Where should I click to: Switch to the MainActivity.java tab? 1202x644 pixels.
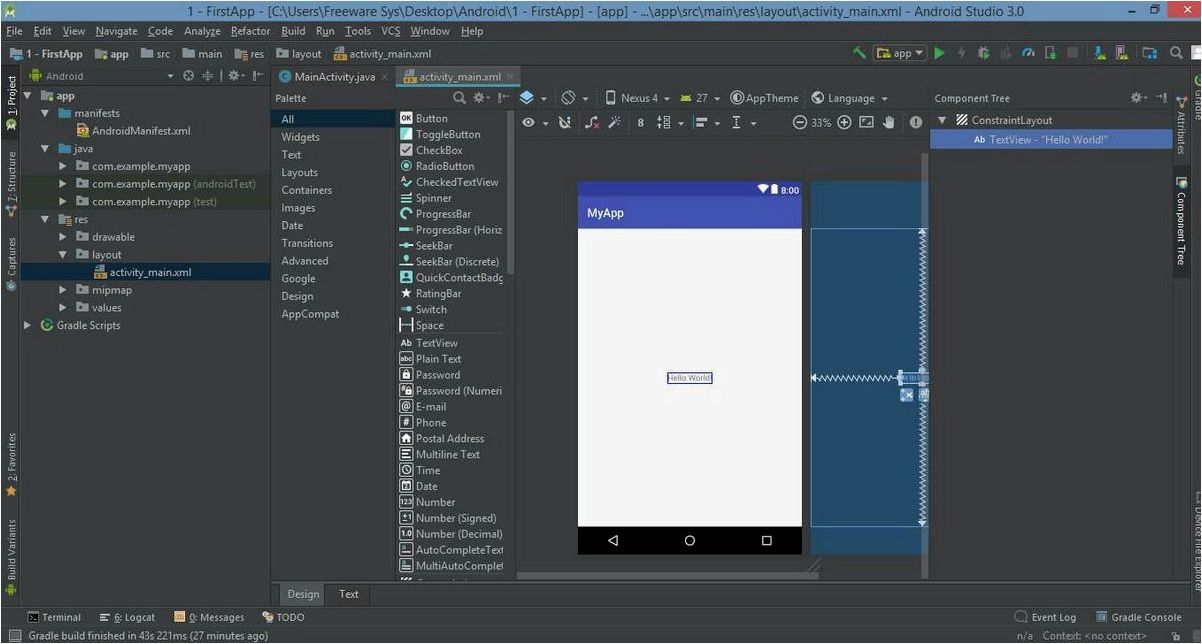[x=333, y=77]
